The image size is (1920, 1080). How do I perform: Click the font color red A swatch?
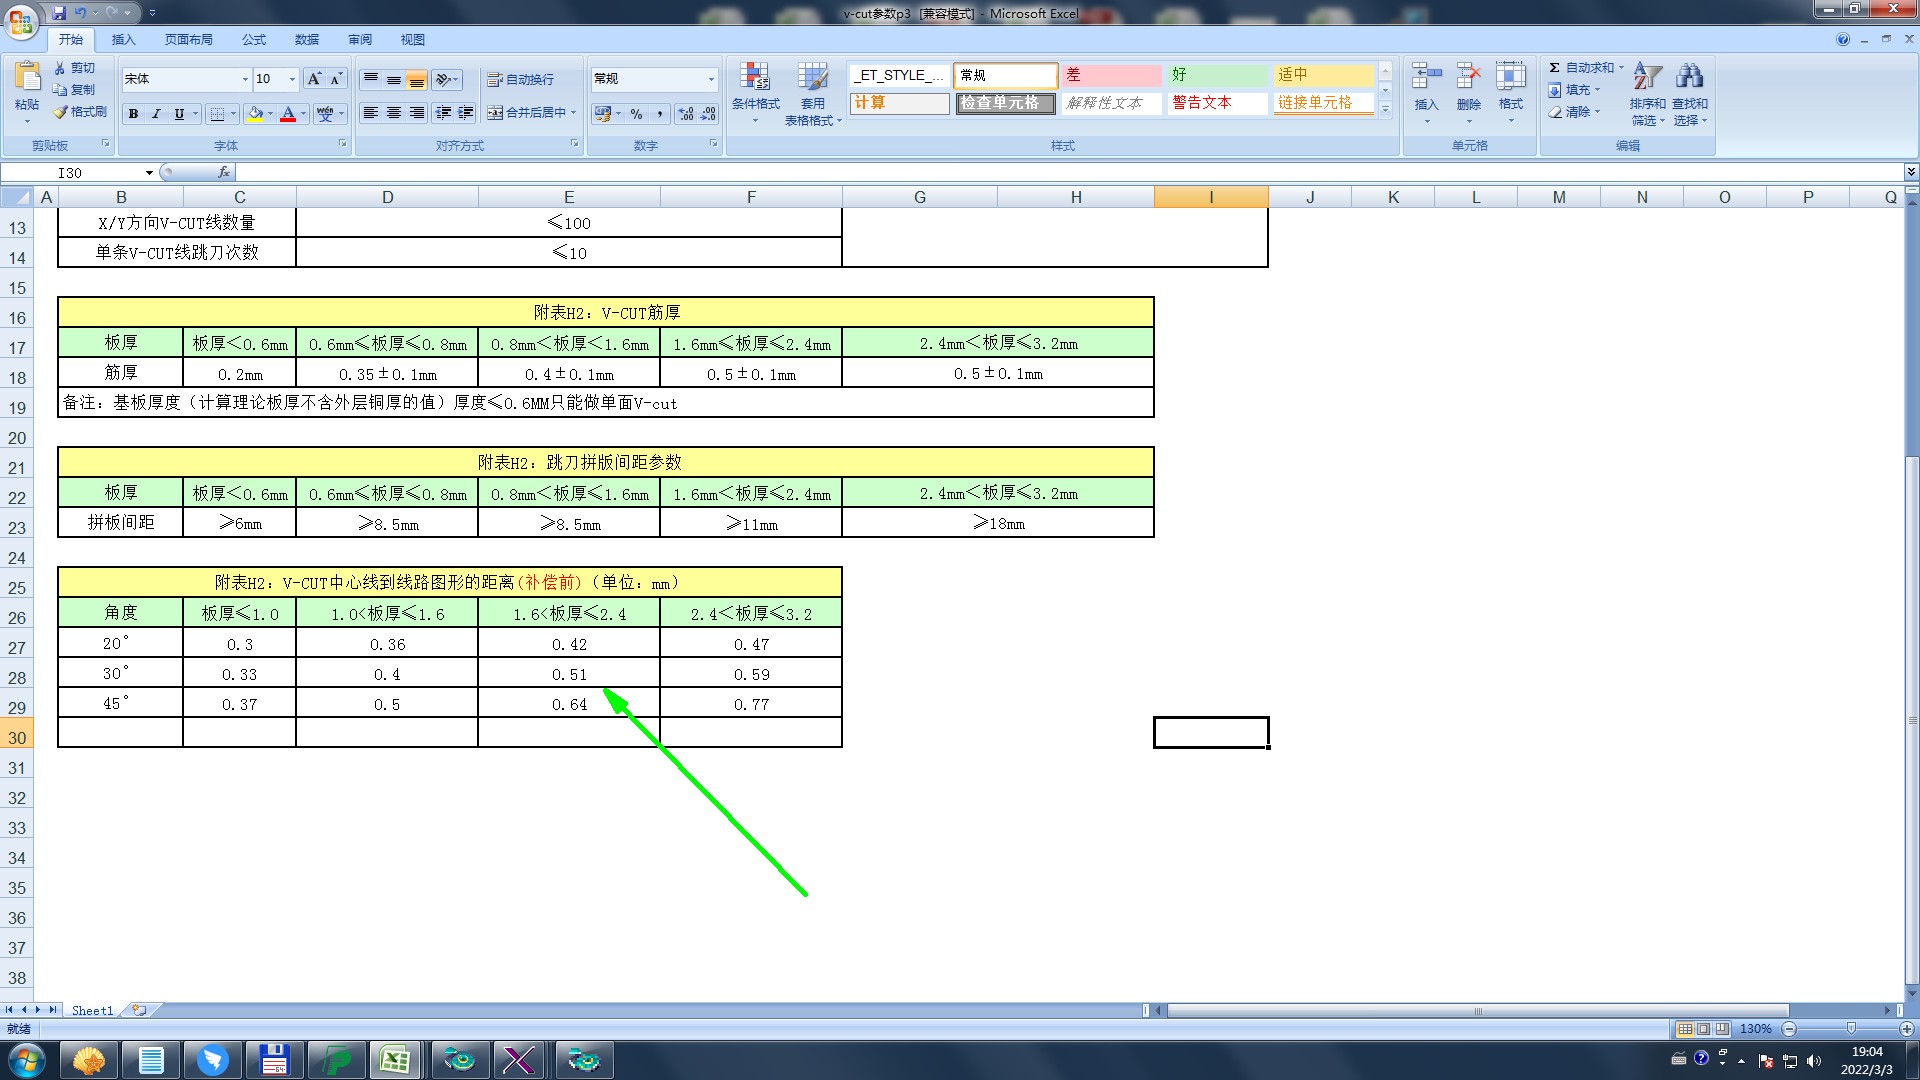click(288, 114)
